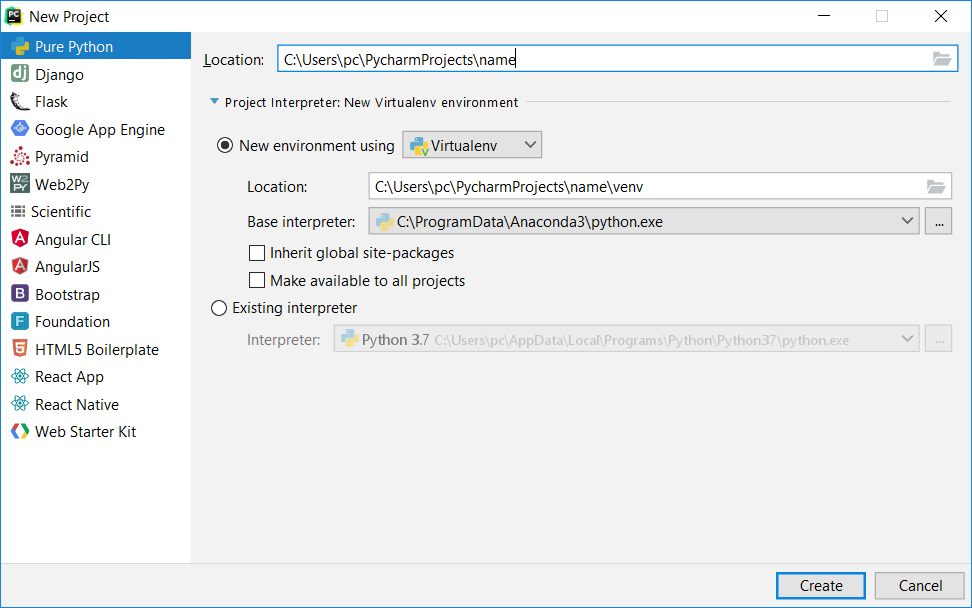Click ellipsis button beside existing Interpreter
The height and width of the screenshot is (608, 972).
[939, 340]
